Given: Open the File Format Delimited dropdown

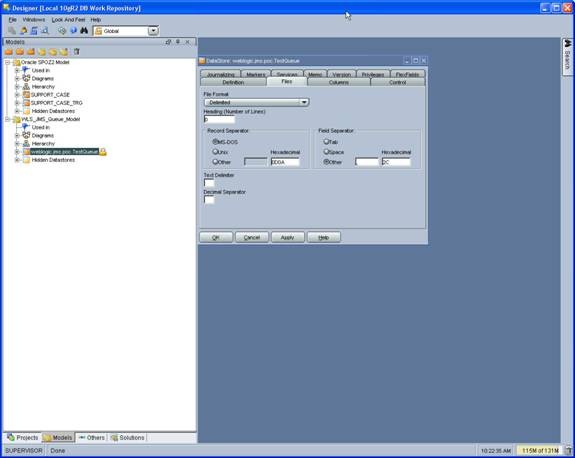Looking at the screenshot, I should (256, 102).
